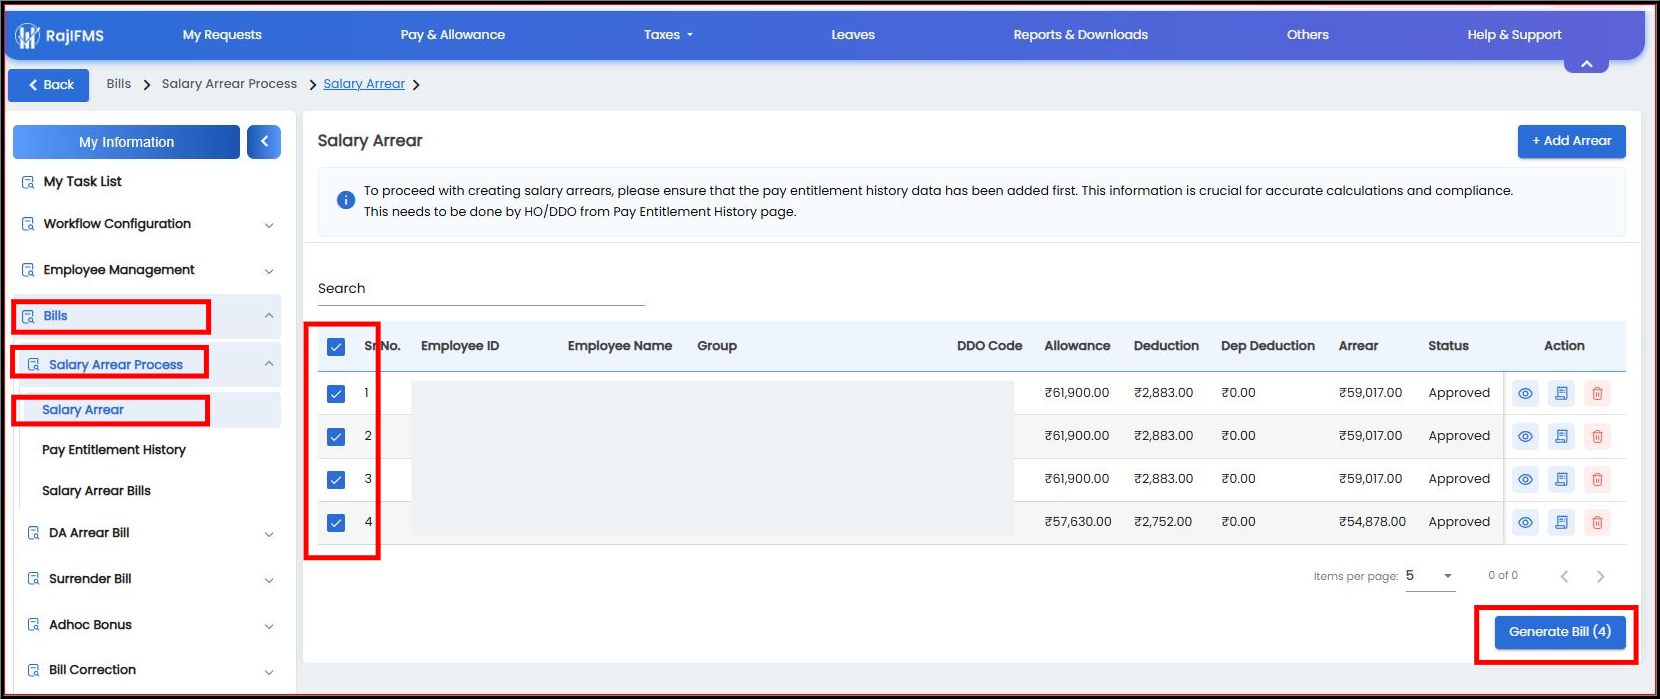Image resolution: width=1660 pixels, height=699 pixels.
Task: Open My Requests menu
Action: coord(222,35)
